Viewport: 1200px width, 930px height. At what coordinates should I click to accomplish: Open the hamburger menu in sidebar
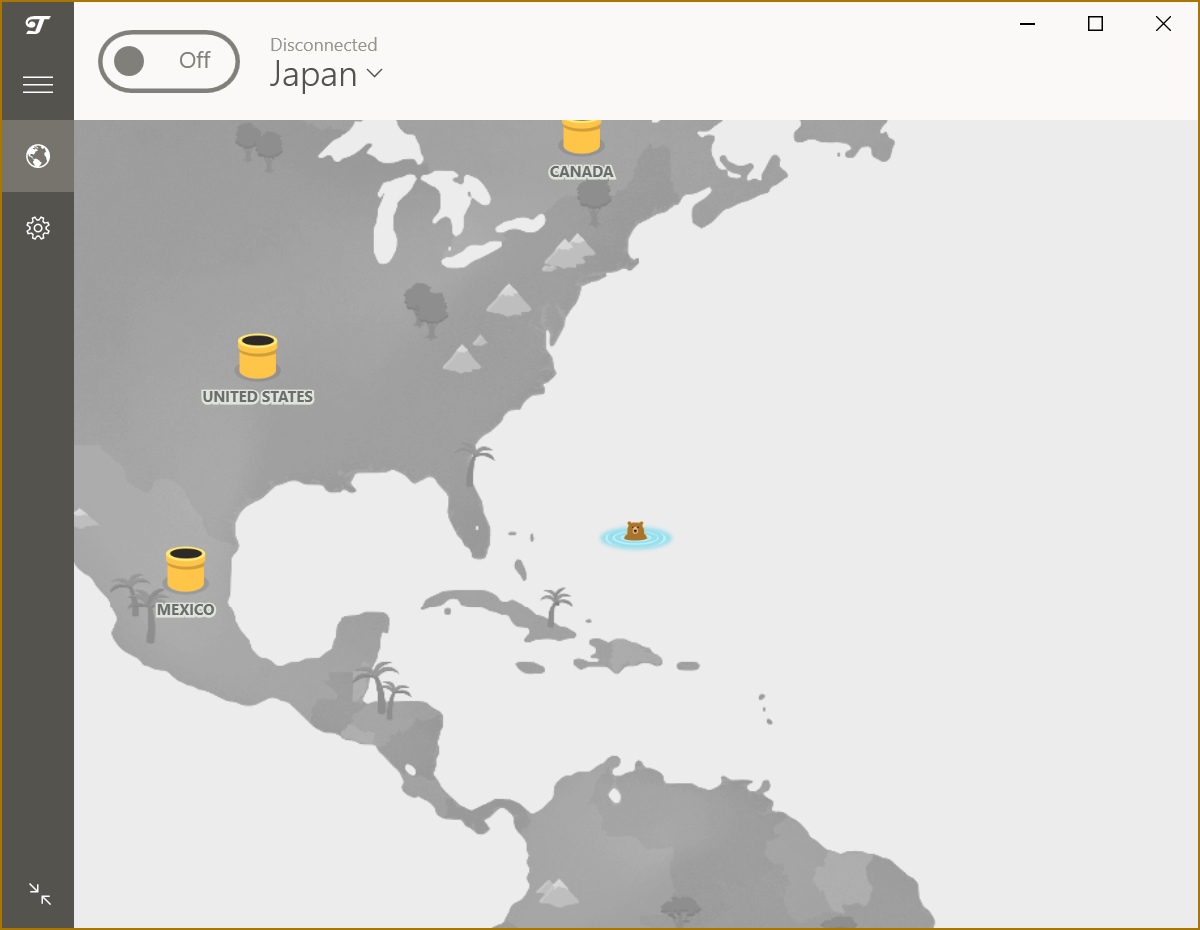coord(38,85)
